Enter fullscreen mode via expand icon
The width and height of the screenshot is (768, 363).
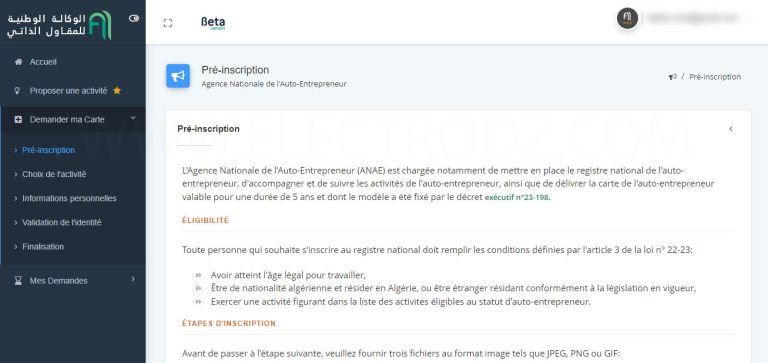[168, 23]
